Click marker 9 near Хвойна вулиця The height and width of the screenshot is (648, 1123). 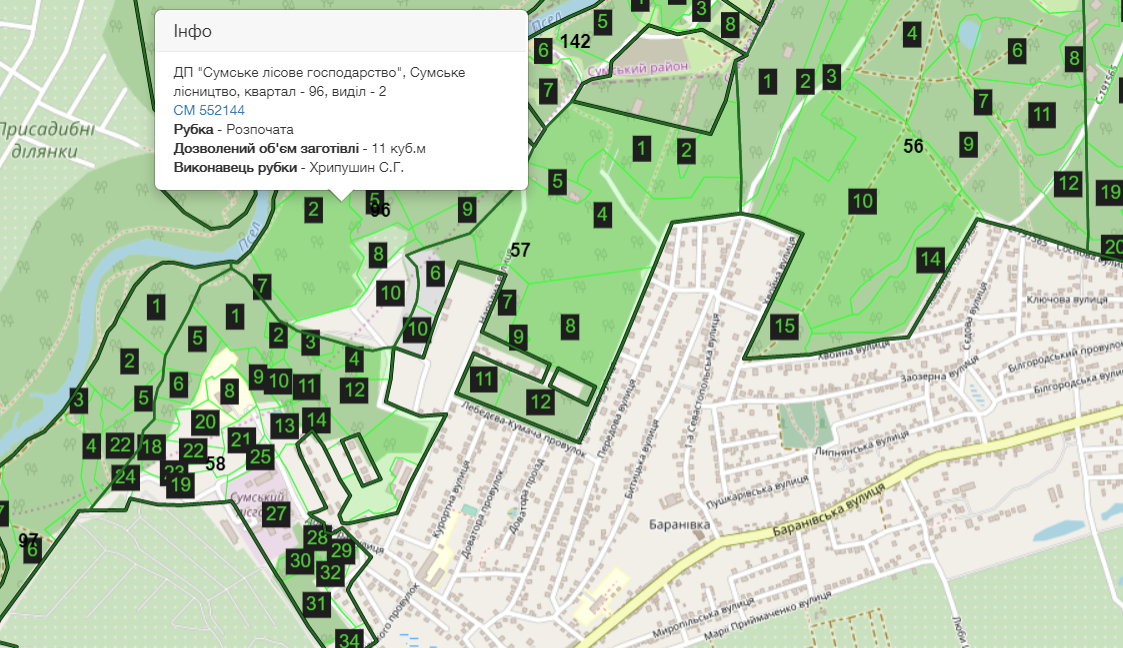(967, 143)
